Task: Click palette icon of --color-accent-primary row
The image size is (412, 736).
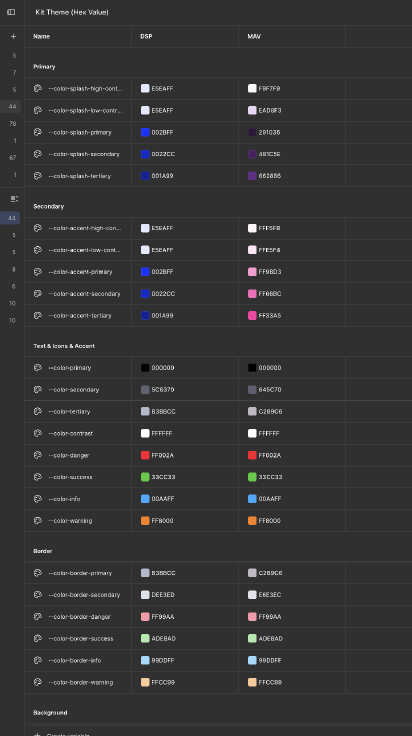Action: point(38,272)
